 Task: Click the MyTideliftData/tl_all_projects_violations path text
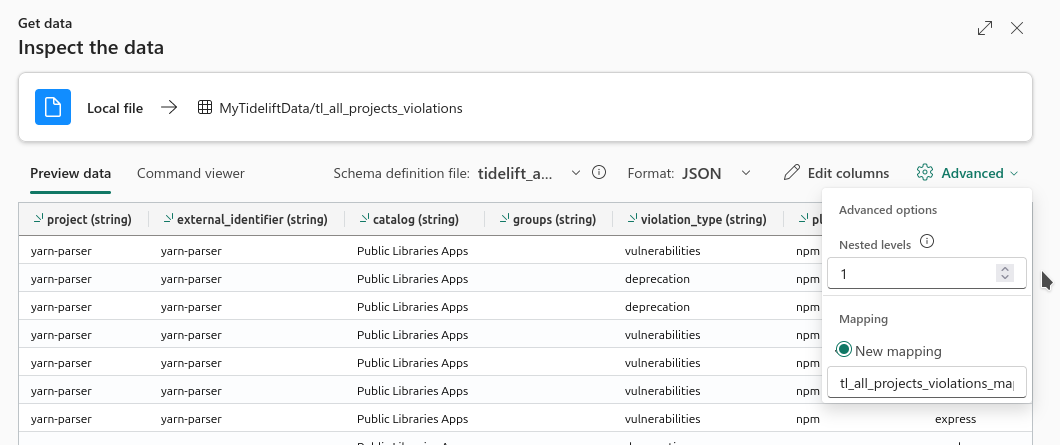click(x=341, y=108)
